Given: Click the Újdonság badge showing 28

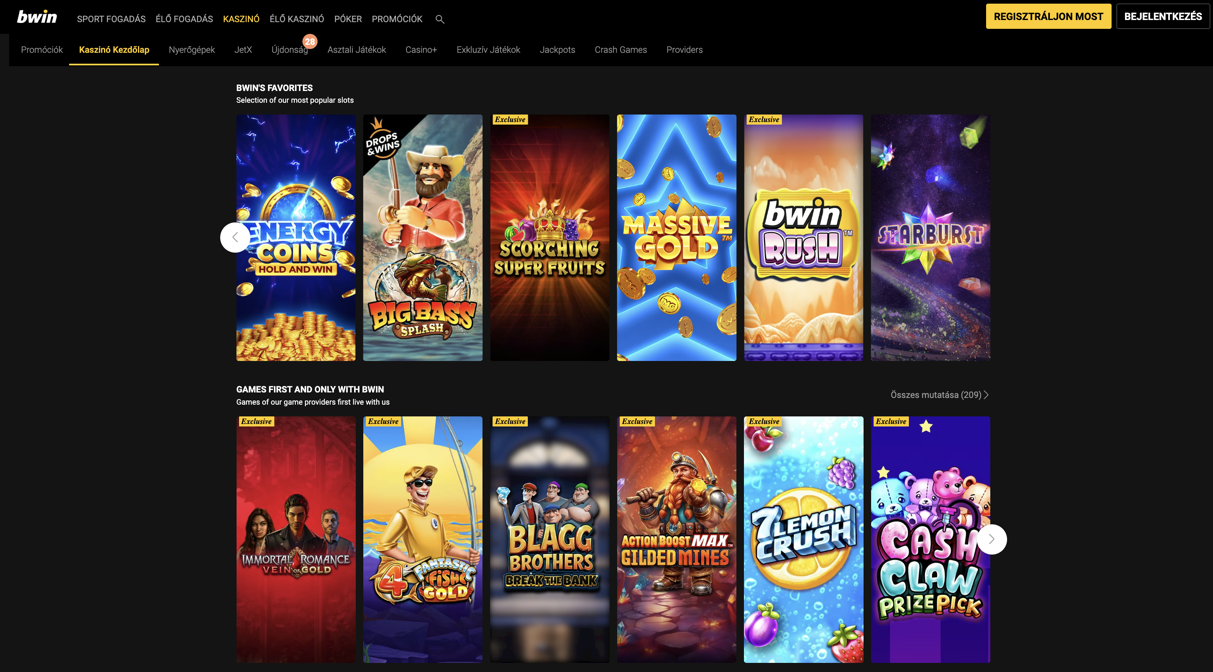Looking at the screenshot, I should (310, 42).
